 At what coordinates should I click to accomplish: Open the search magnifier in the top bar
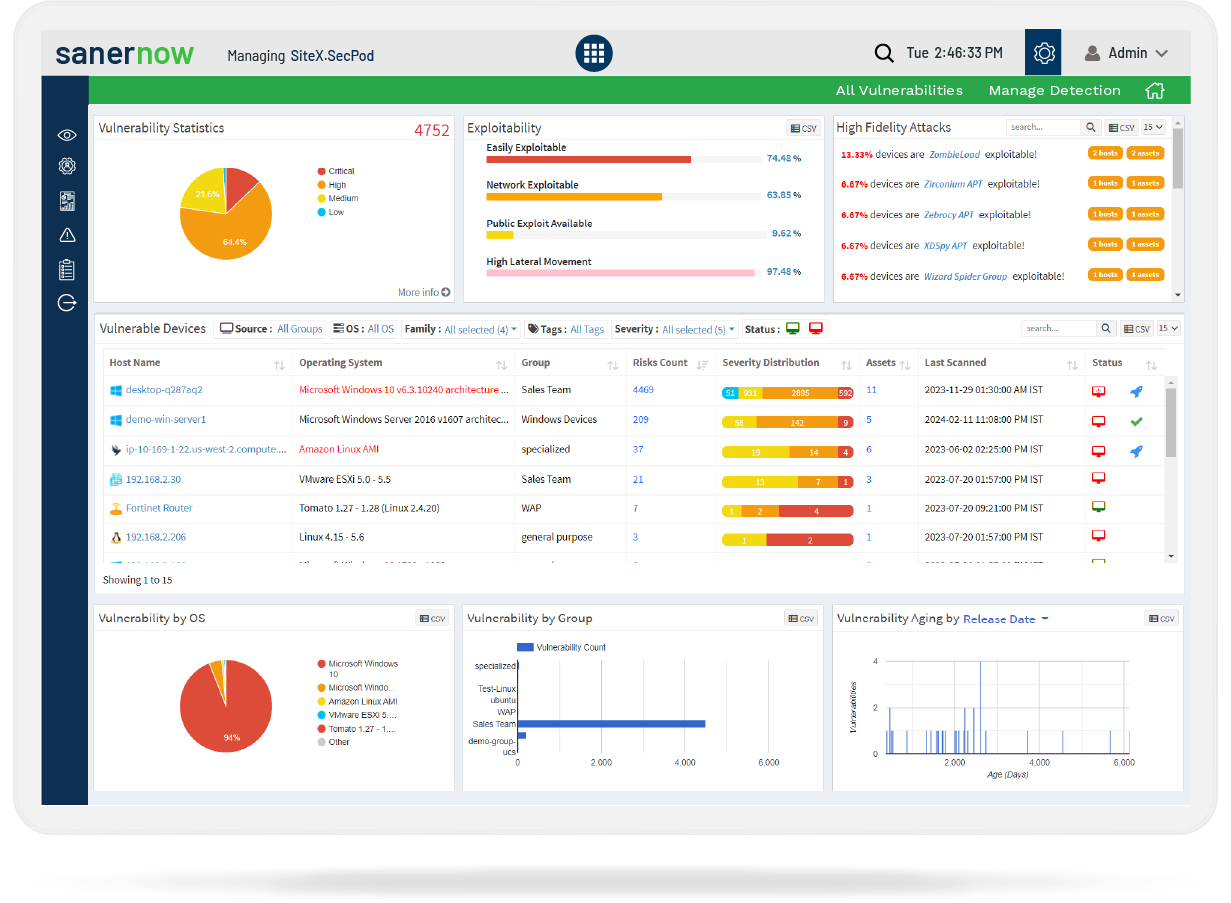point(885,52)
